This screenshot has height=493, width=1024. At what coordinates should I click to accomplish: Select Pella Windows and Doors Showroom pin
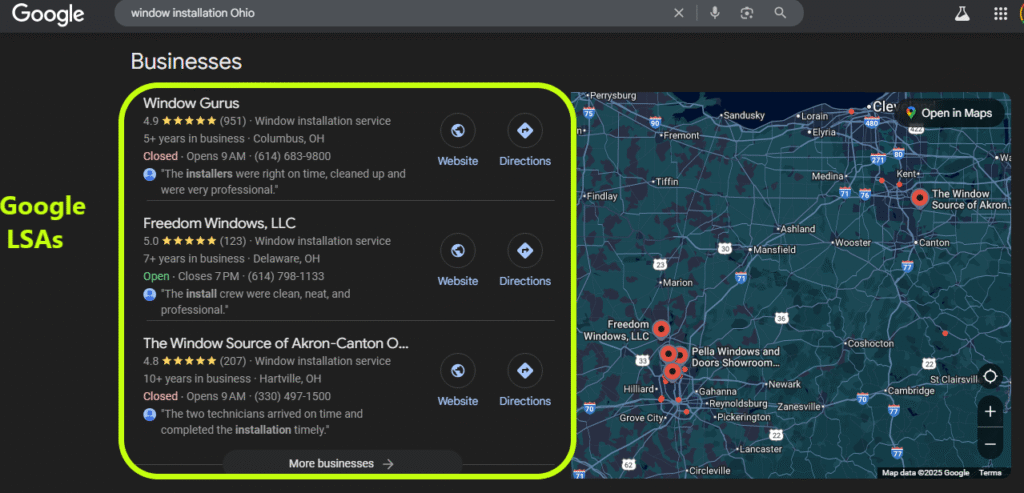(x=680, y=356)
